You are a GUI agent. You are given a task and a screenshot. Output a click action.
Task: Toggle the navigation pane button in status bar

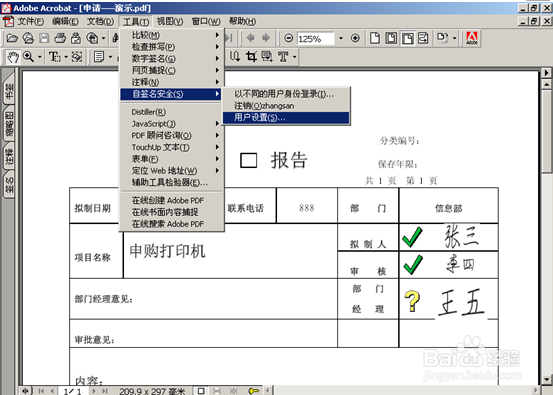pos(25,391)
